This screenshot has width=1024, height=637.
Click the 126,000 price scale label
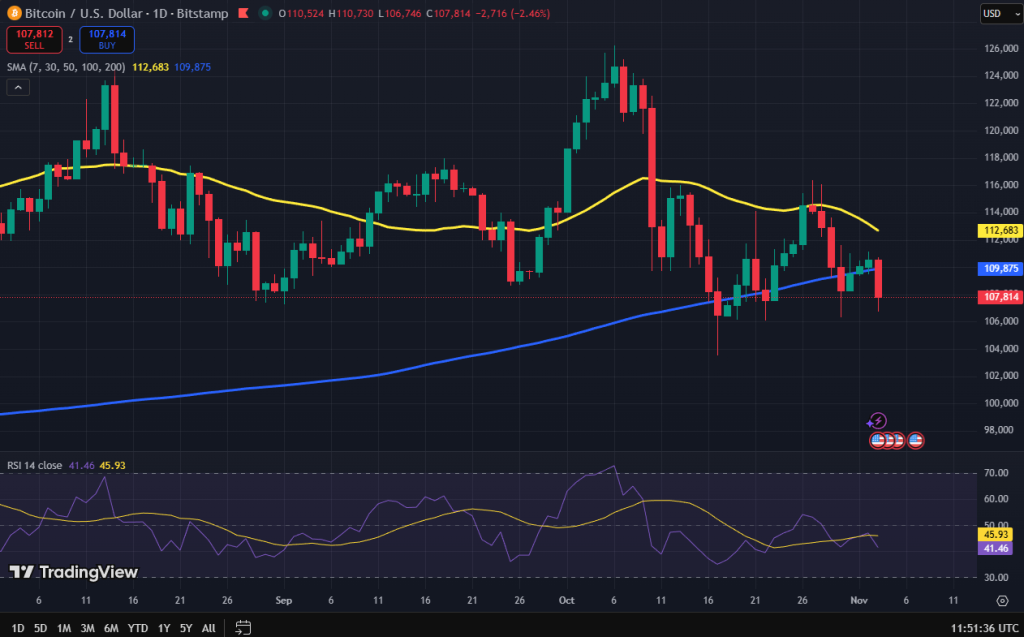1001,48
